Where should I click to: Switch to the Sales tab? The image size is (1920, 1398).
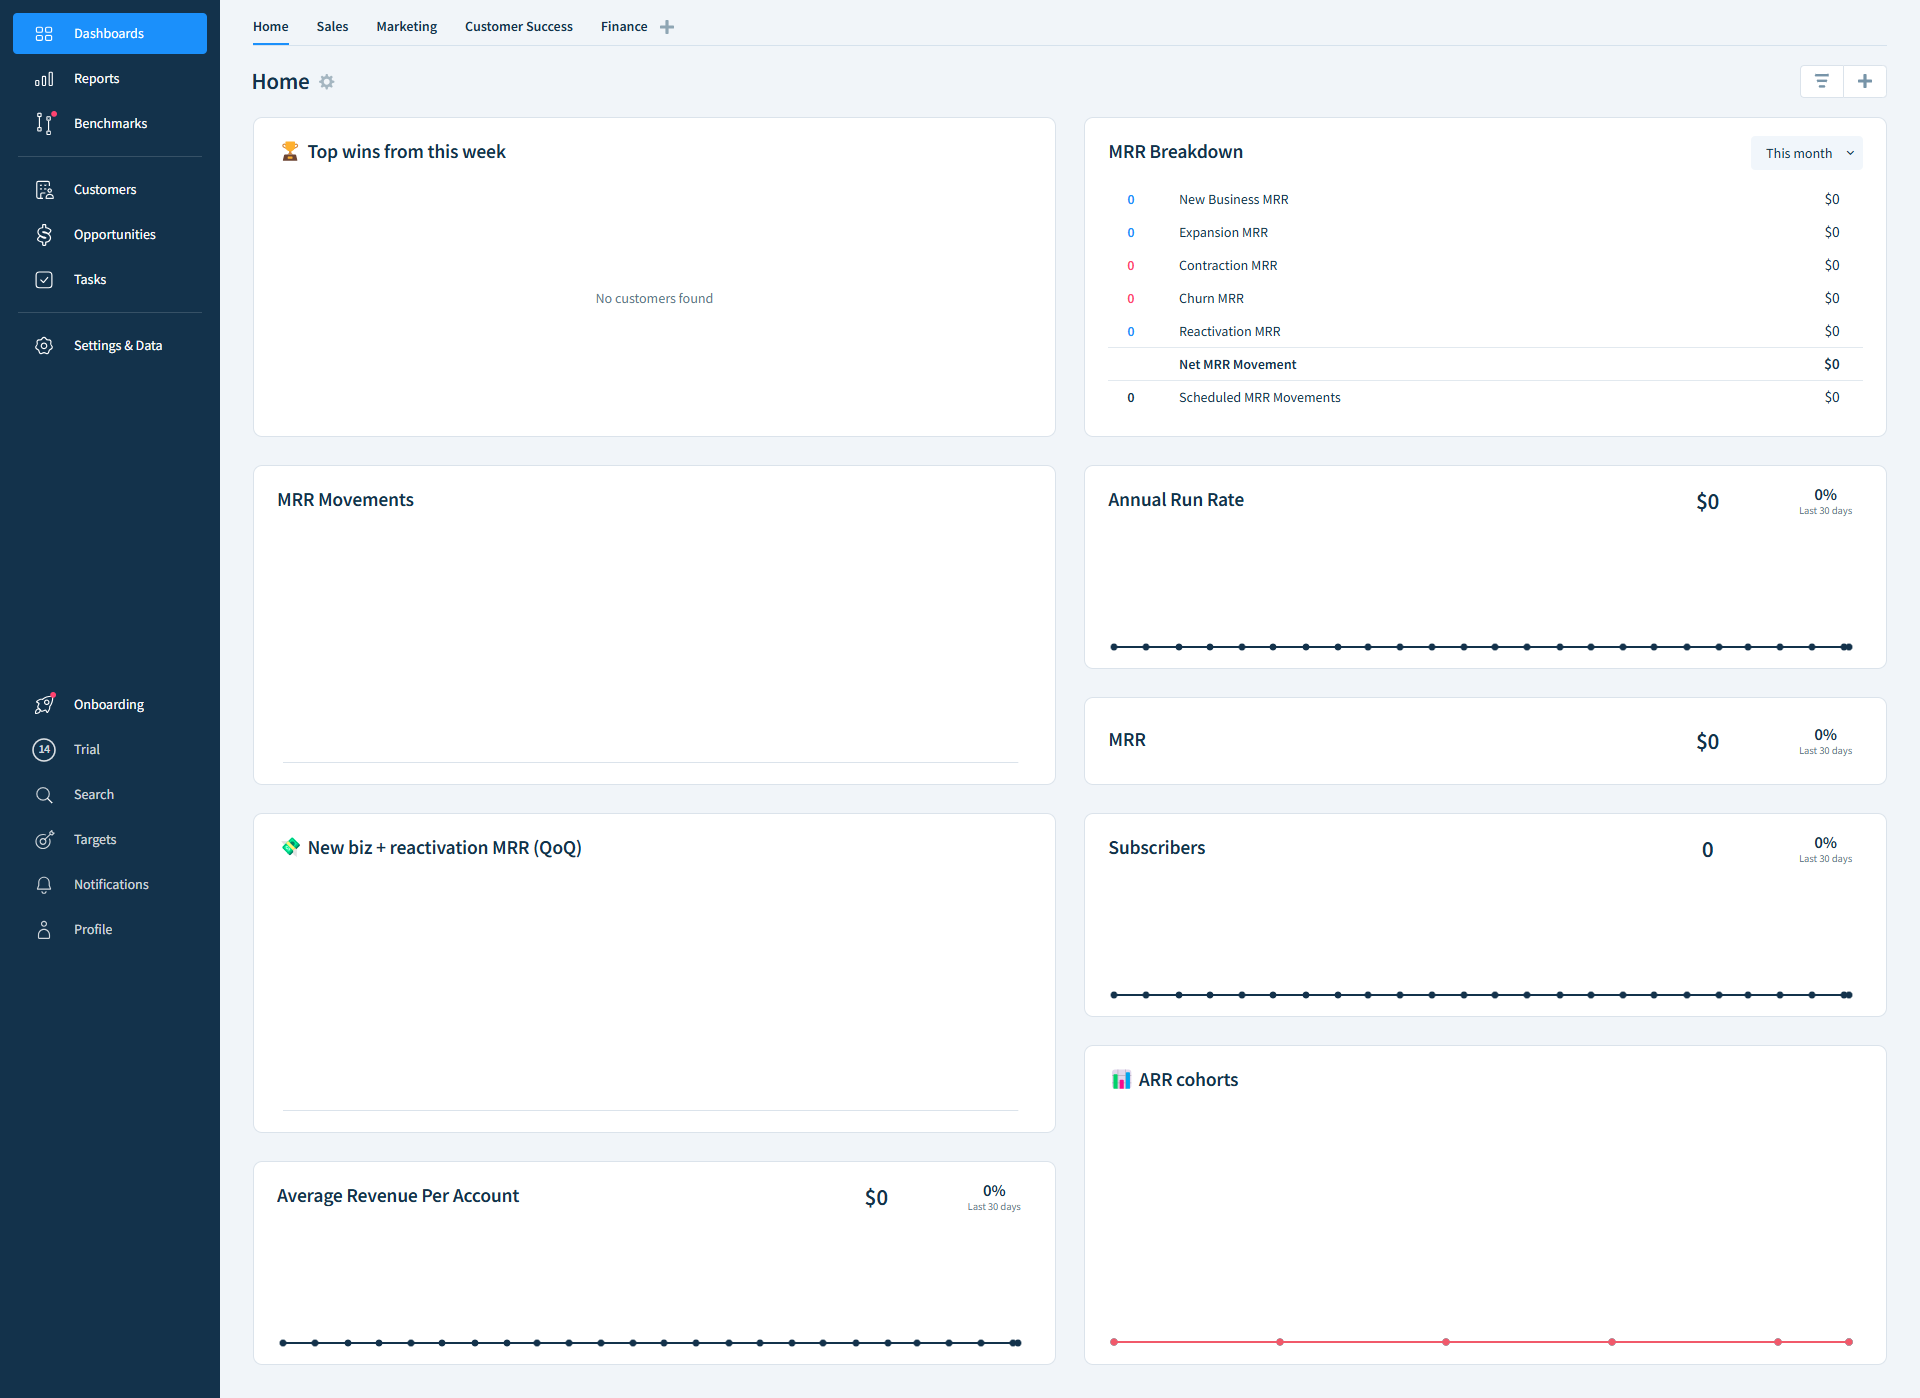[332, 27]
